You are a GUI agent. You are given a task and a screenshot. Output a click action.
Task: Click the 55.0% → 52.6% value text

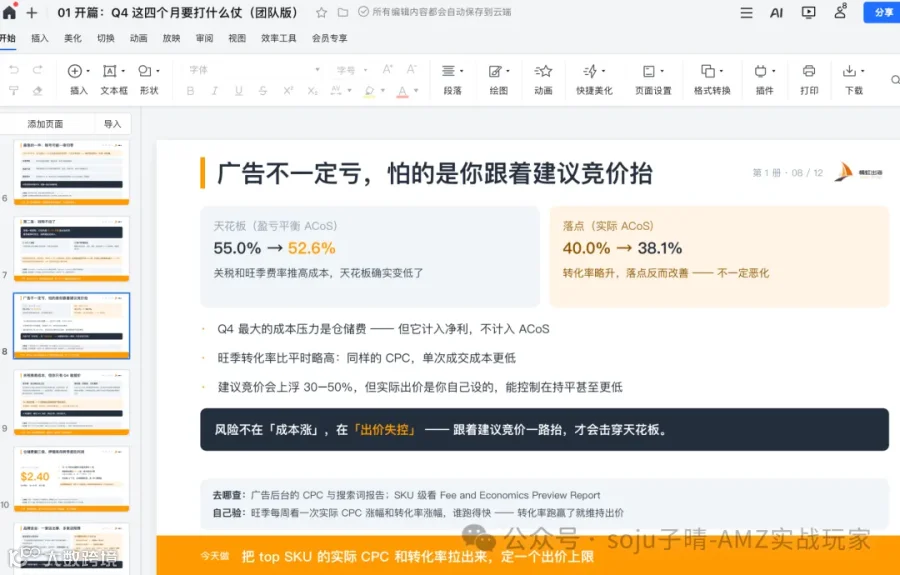(274, 248)
